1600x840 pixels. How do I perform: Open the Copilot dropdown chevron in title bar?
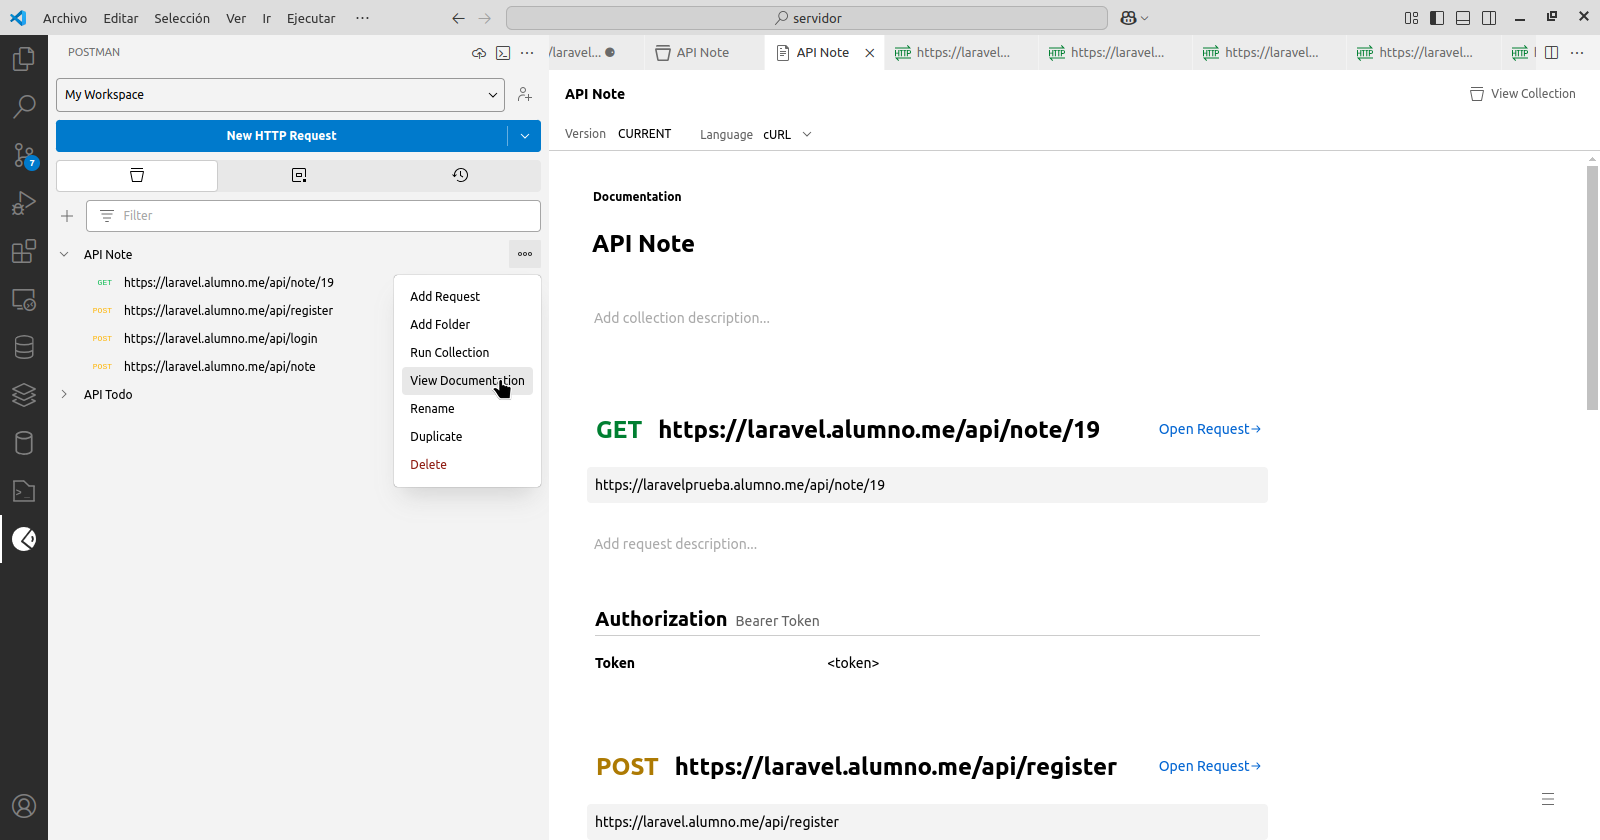[x=1144, y=18]
